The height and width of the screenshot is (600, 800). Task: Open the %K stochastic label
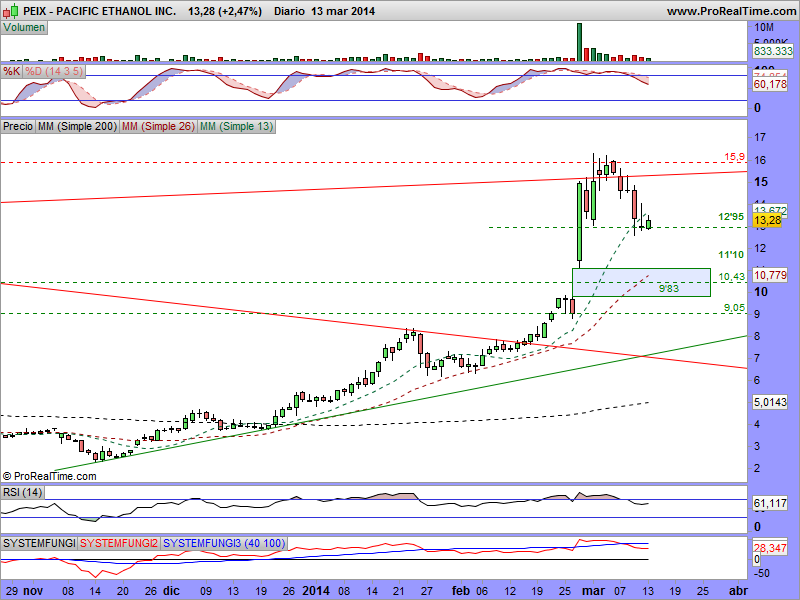pos(12,71)
